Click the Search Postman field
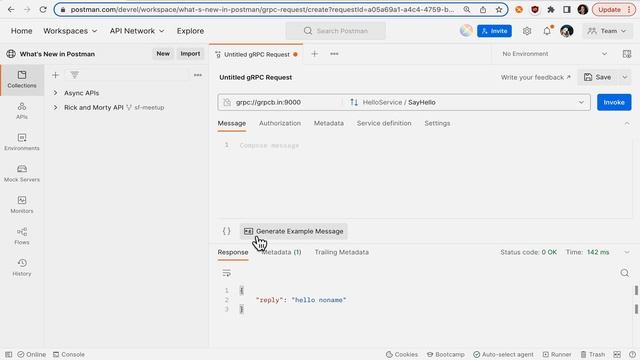The image size is (640, 360). [x=336, y=31]
